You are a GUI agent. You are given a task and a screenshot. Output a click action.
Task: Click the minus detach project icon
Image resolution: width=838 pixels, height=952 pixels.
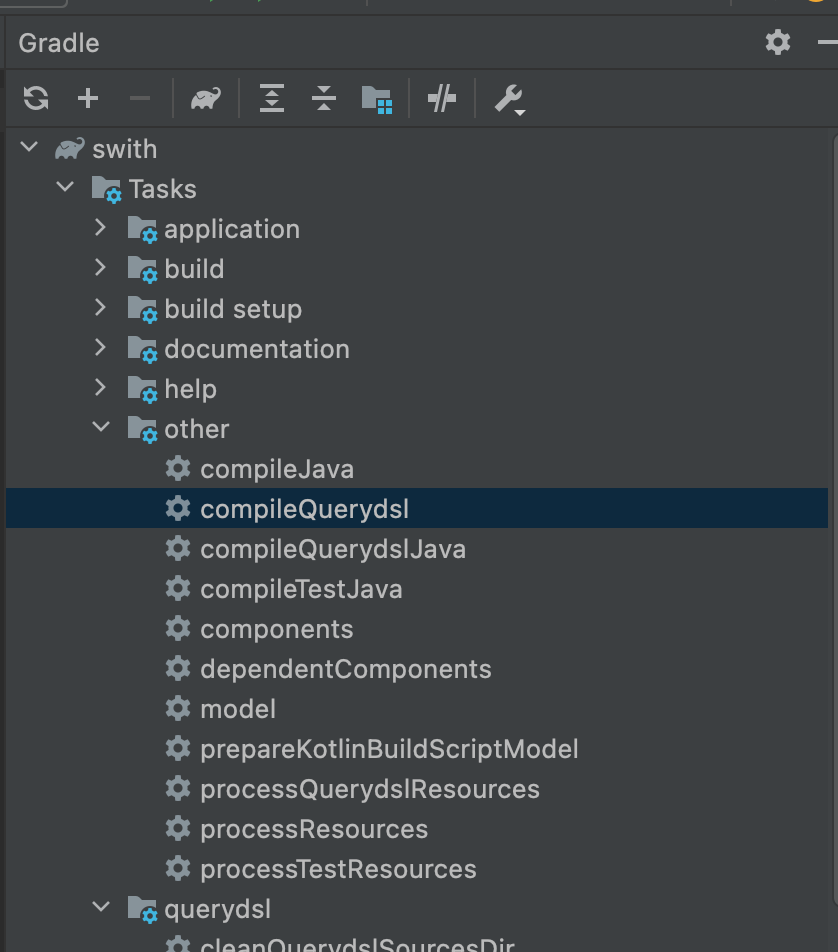pyautogui.click(x=140, y=98)
